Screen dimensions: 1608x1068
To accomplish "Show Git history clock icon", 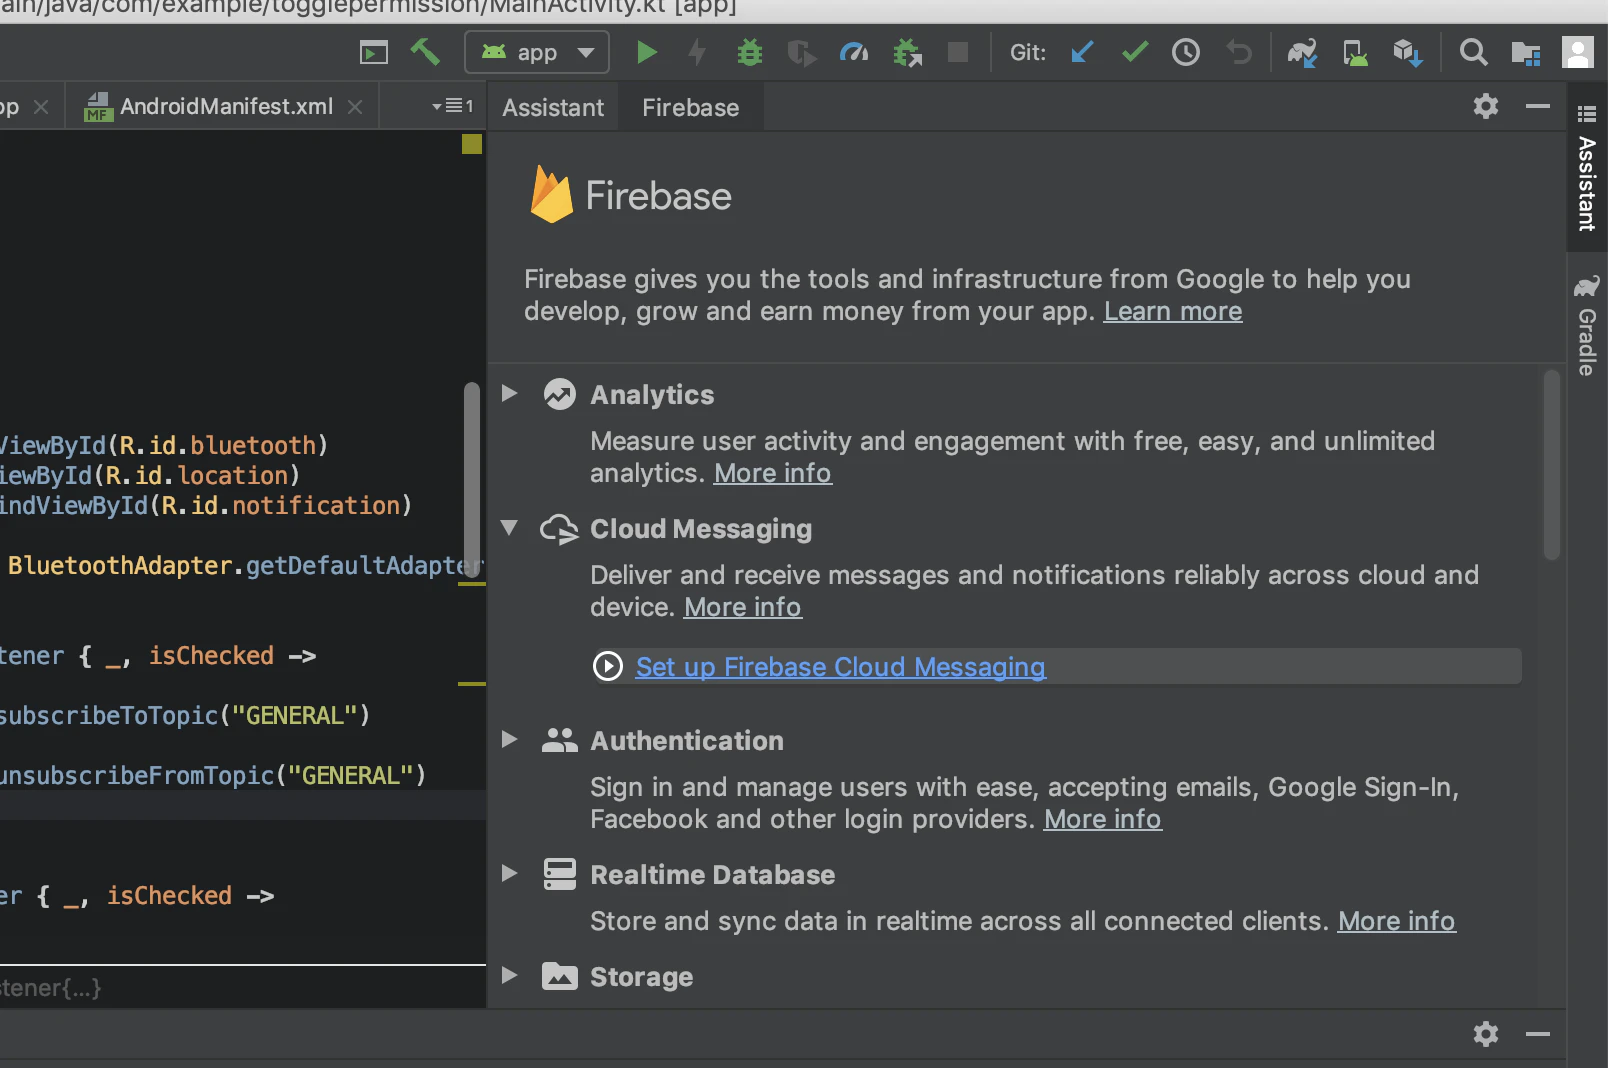I will tap(1186, 52).
